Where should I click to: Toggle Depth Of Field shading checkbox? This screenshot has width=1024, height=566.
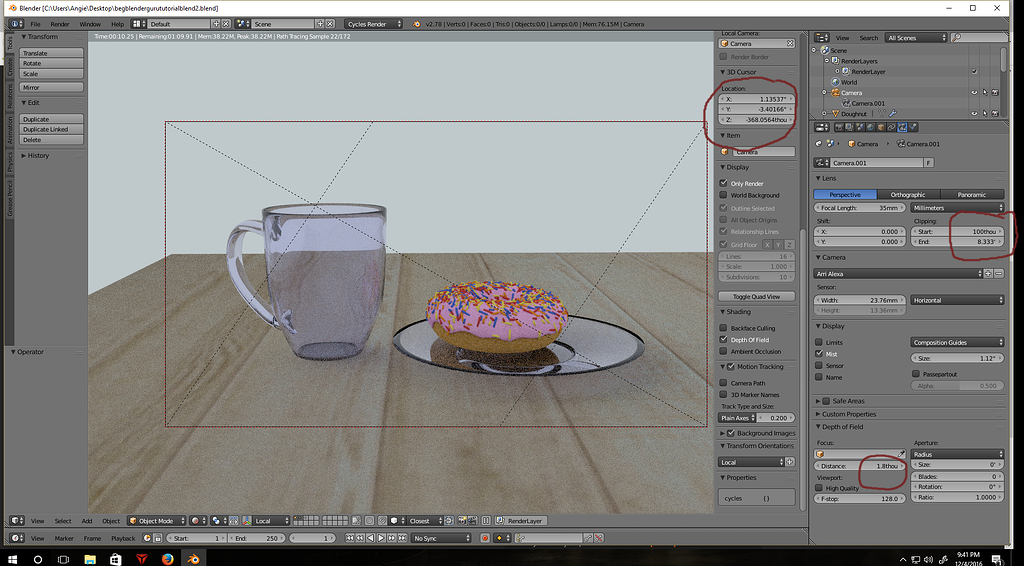[724, 339]
